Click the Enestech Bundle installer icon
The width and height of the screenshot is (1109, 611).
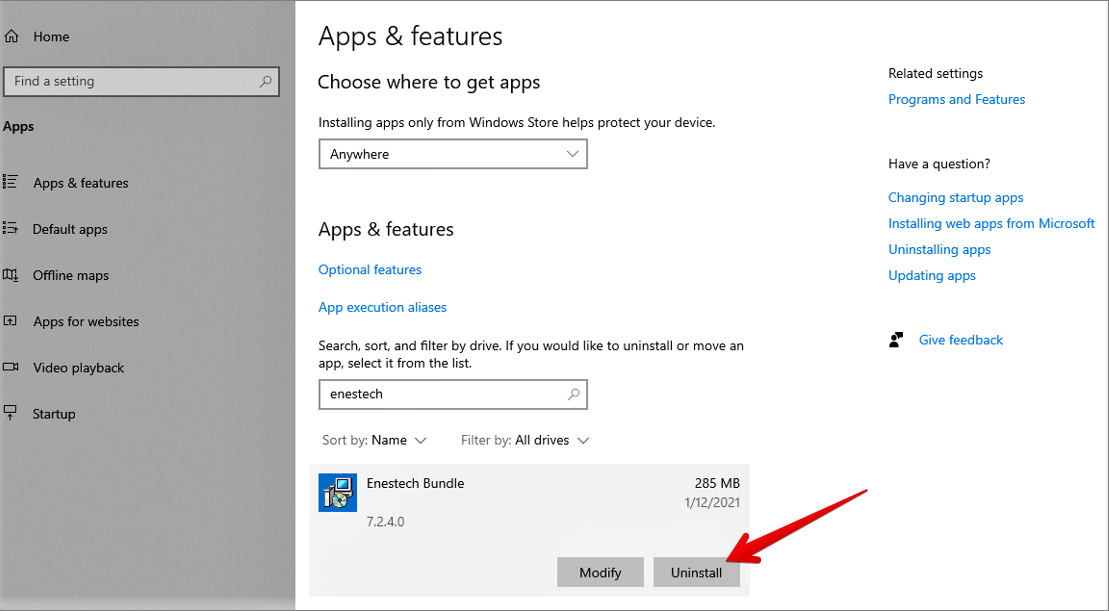pyautogui.click(x=337, y=492)
